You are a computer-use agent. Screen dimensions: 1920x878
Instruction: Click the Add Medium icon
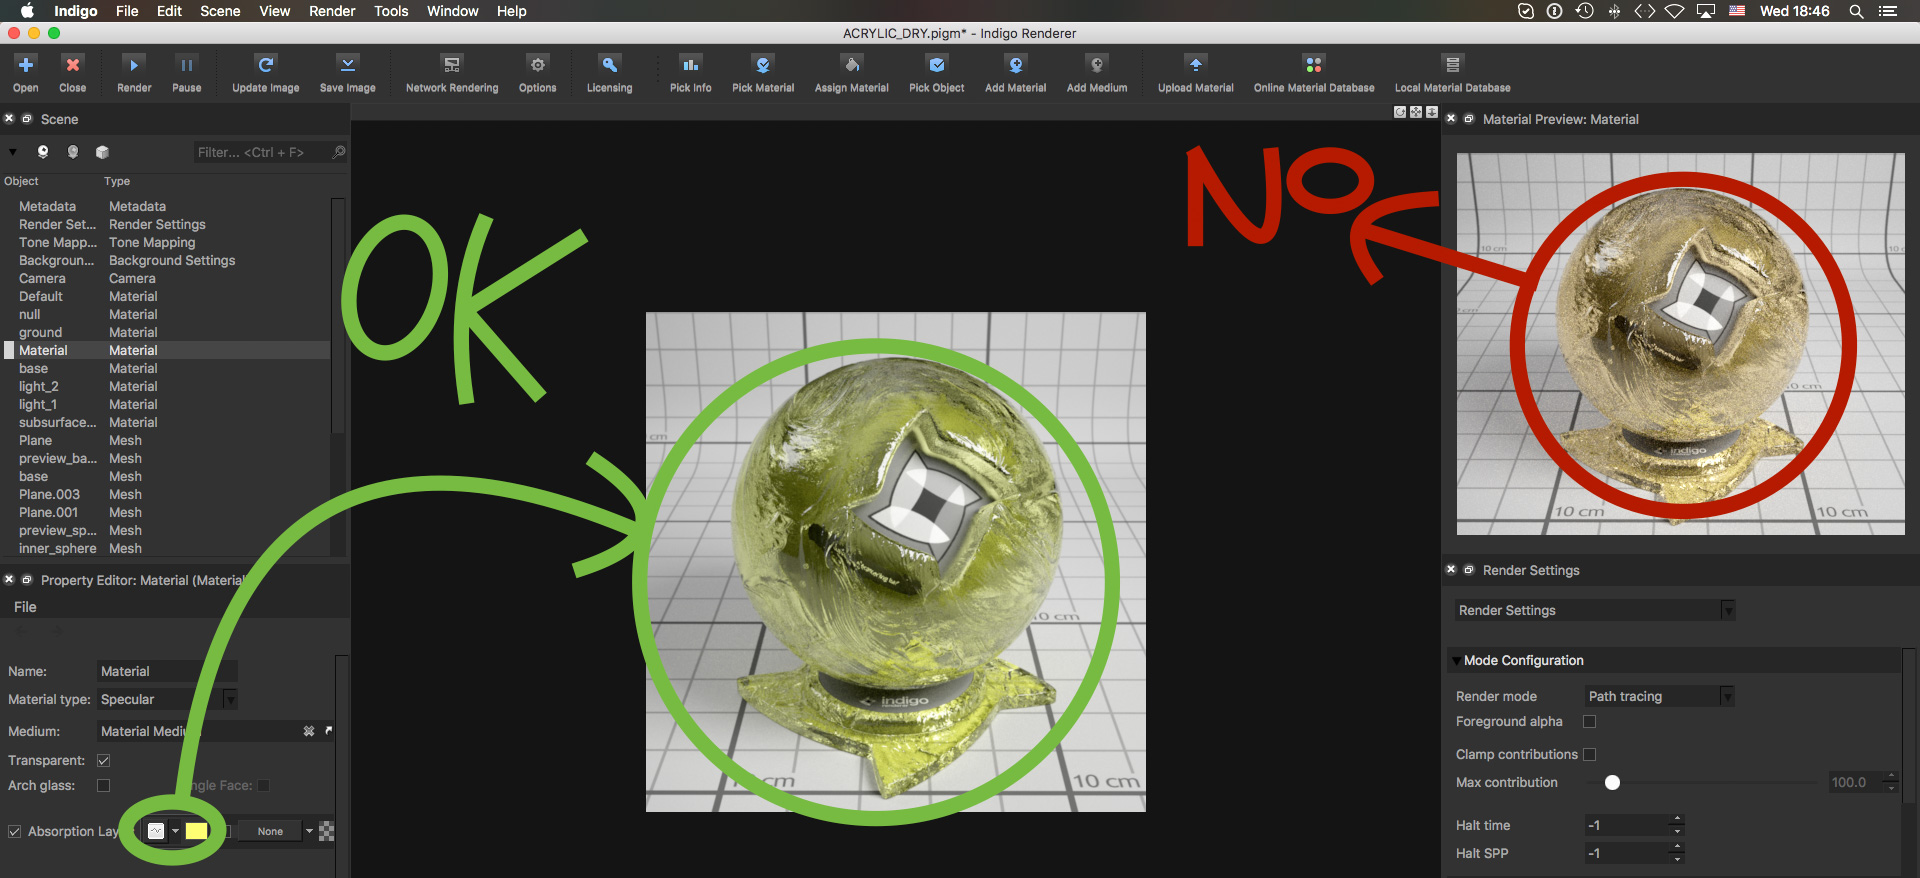coord(1097,65)
